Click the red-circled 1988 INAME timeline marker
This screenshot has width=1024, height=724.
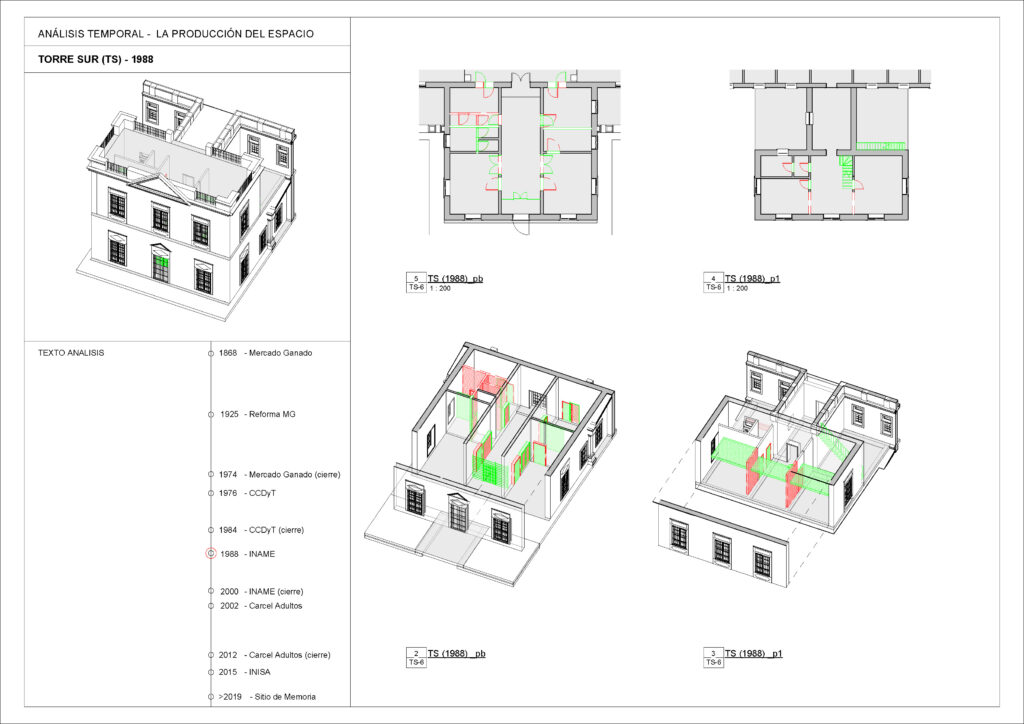point(211,553)
